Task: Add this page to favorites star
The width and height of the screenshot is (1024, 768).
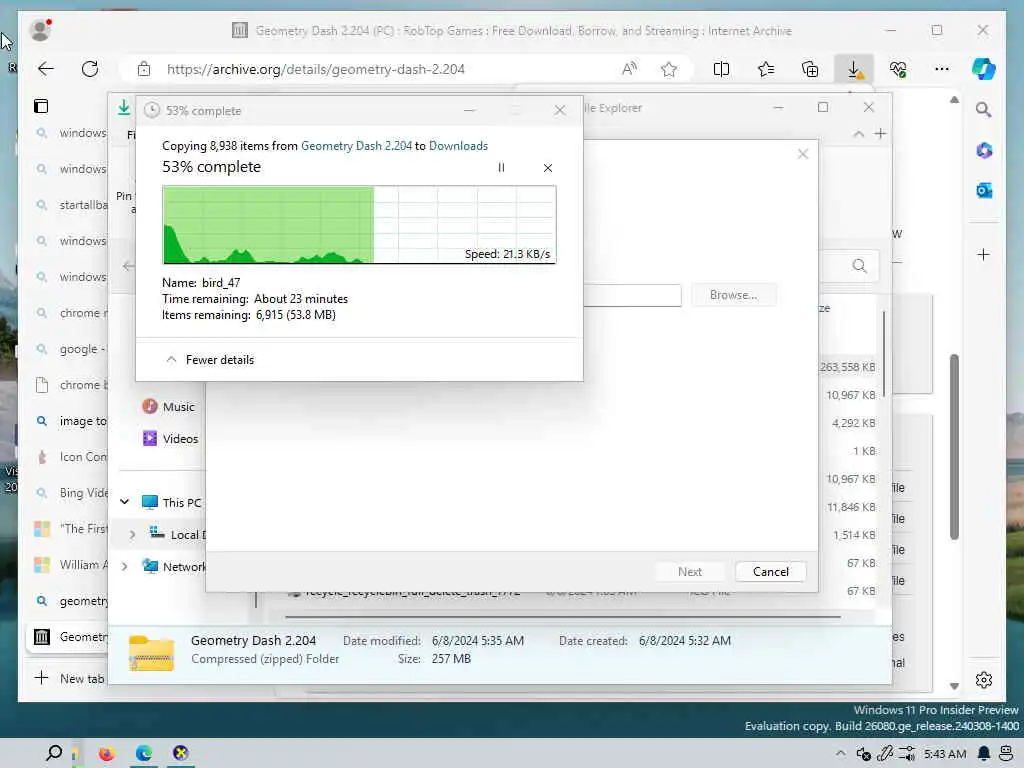Action: (669, 69)
